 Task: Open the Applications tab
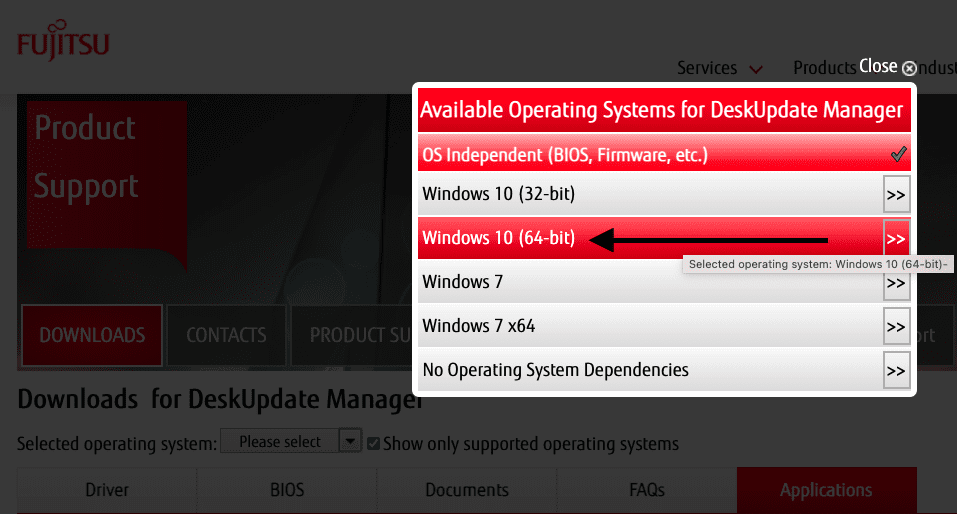tap(826, 490)
